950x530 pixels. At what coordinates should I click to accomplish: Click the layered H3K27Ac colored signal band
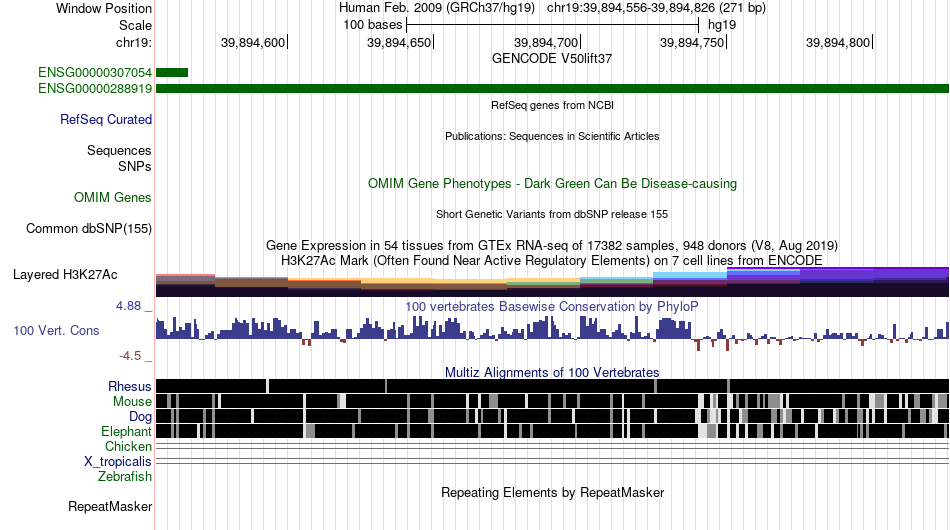pyautogui.click(x=553, y=282)
